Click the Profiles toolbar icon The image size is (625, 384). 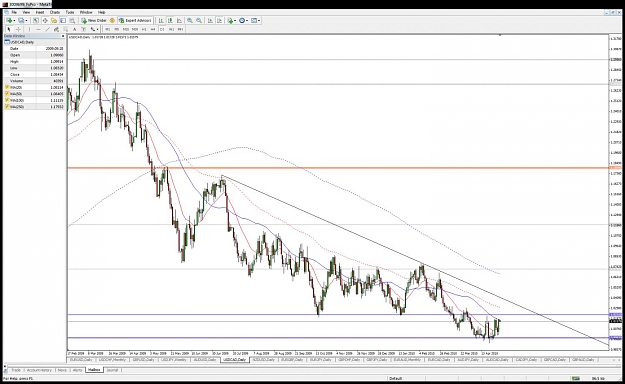tap(21, 20)
